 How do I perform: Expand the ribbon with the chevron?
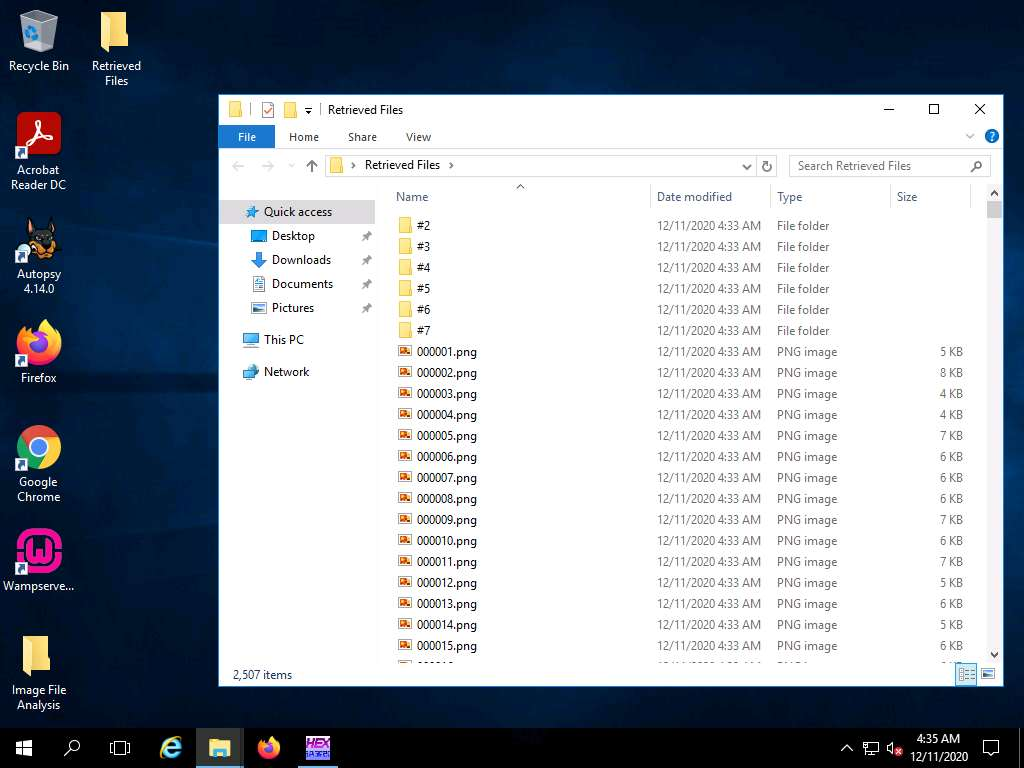[x=970, y=136]
